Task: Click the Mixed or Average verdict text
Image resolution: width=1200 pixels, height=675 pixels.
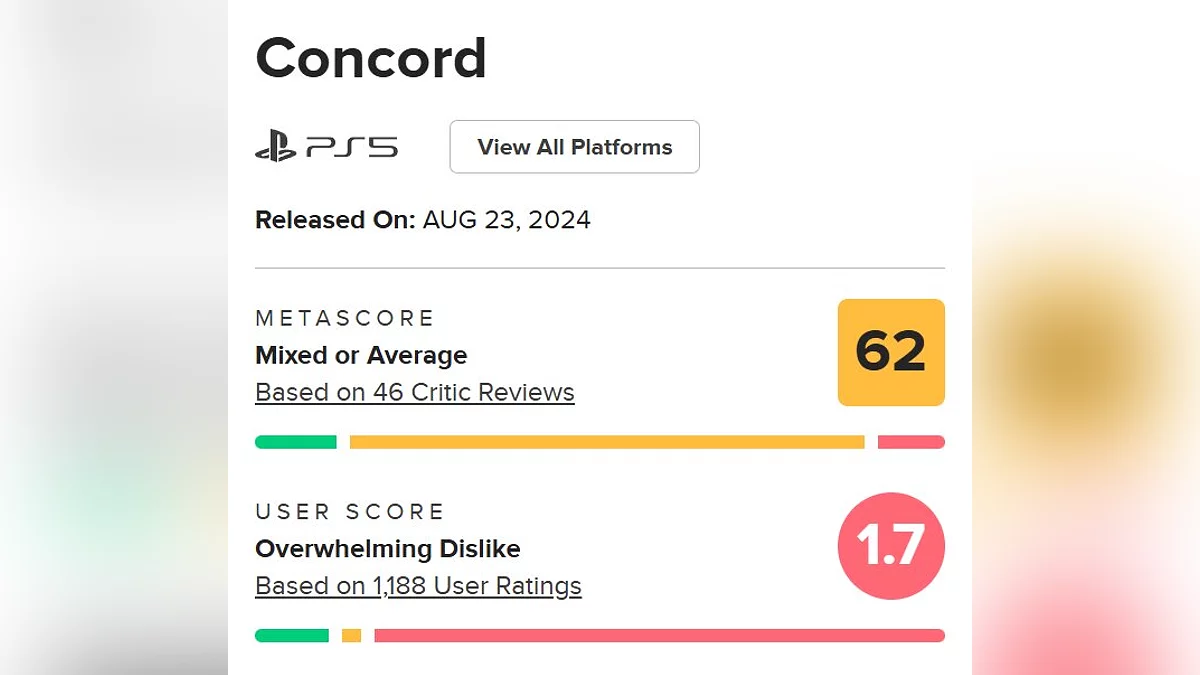Action: coord(361,355)
